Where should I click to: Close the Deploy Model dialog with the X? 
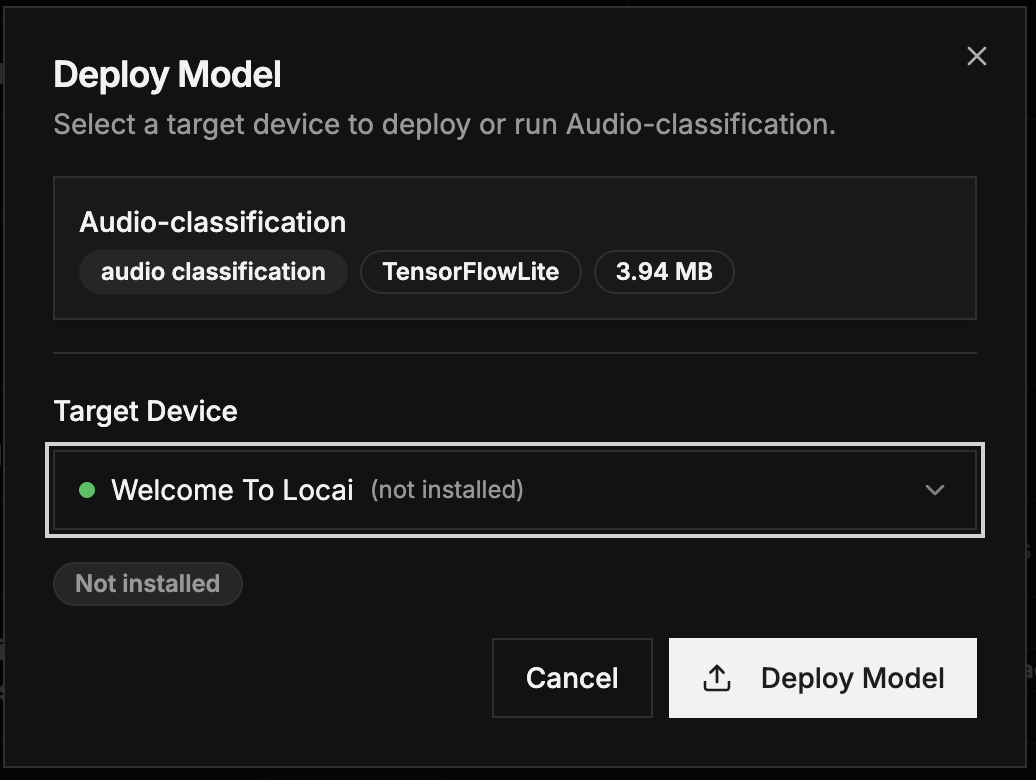(977, 56)
